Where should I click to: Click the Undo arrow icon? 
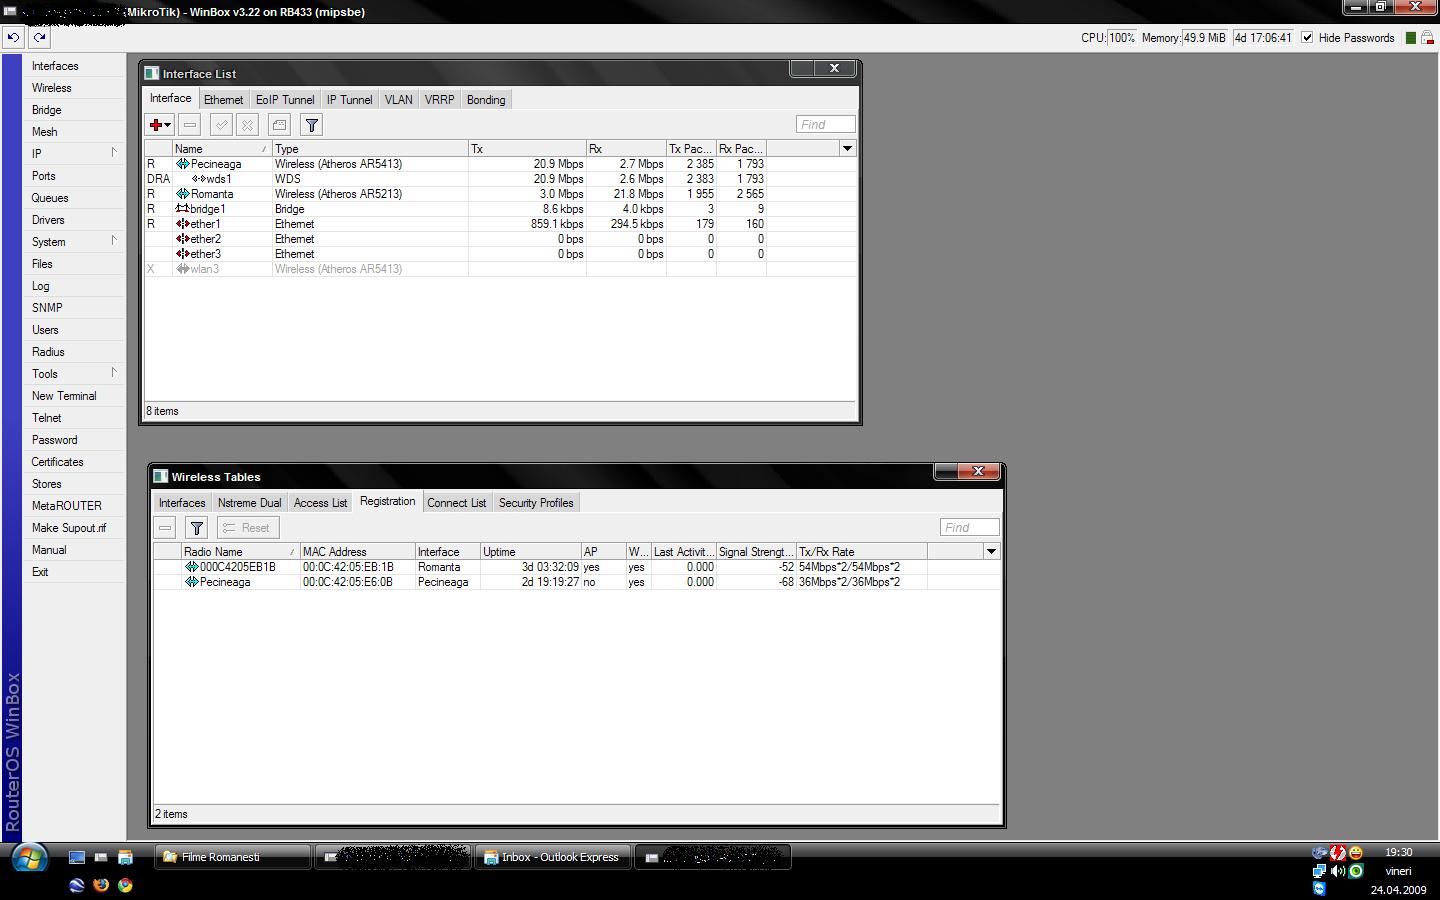(x=13, y=37)
